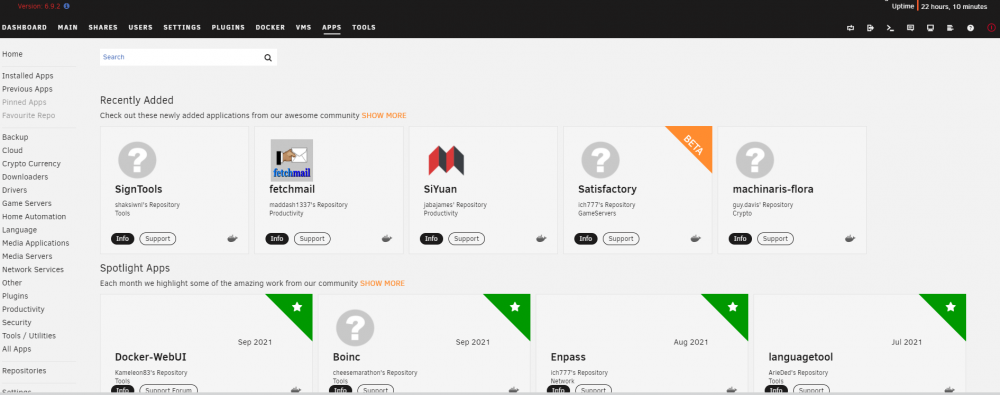Open the feedback speech-bubble icon

910,28
